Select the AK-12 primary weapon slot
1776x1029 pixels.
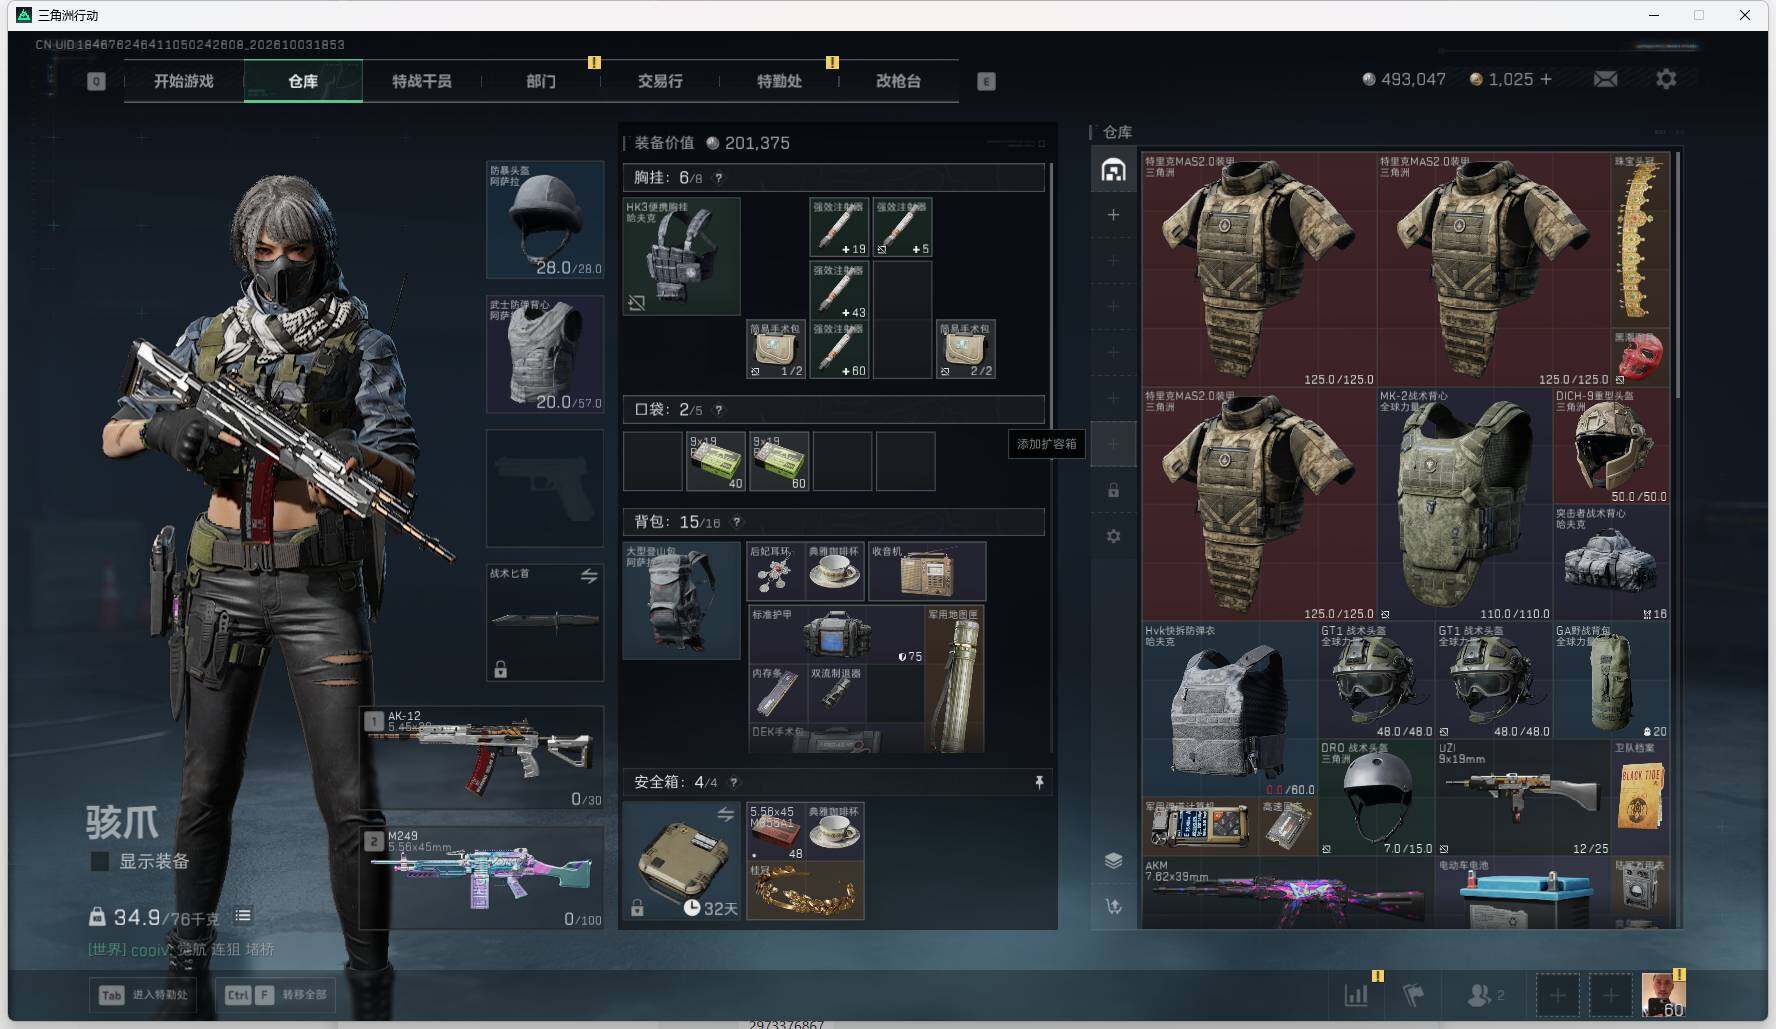click(482, 758)
